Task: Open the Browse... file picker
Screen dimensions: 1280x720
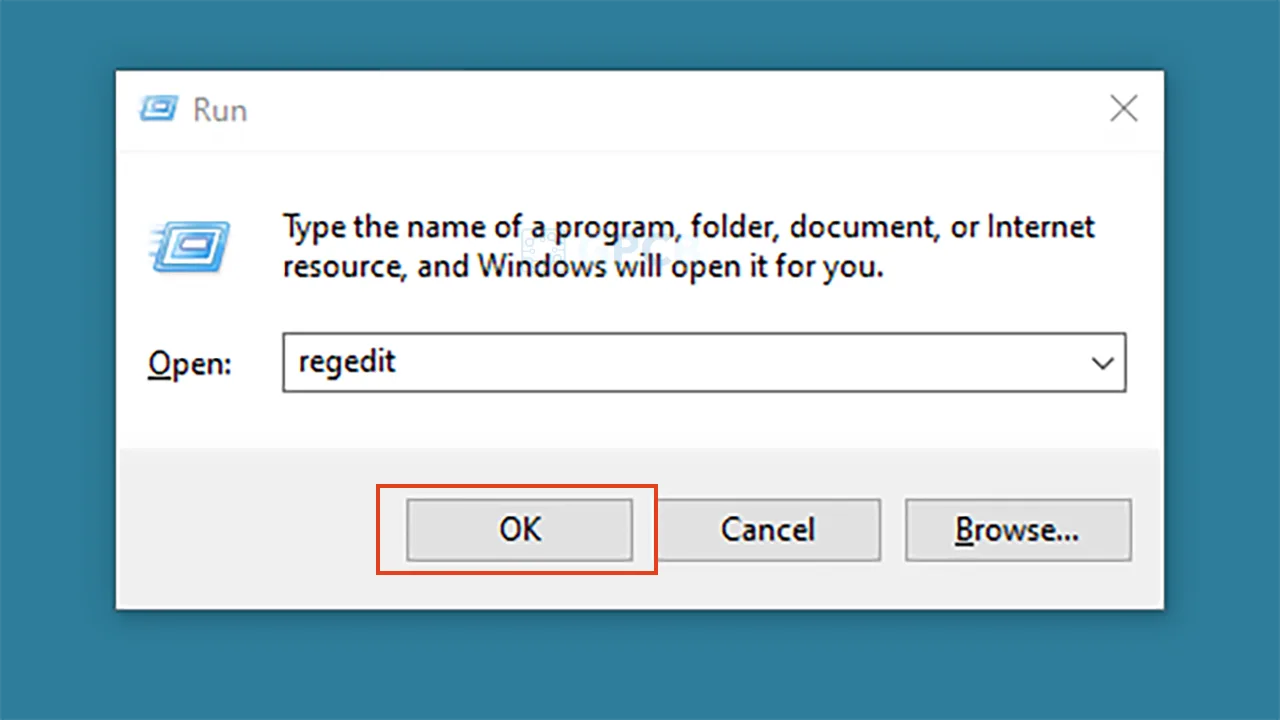Action: click(x=1018, y=529)
